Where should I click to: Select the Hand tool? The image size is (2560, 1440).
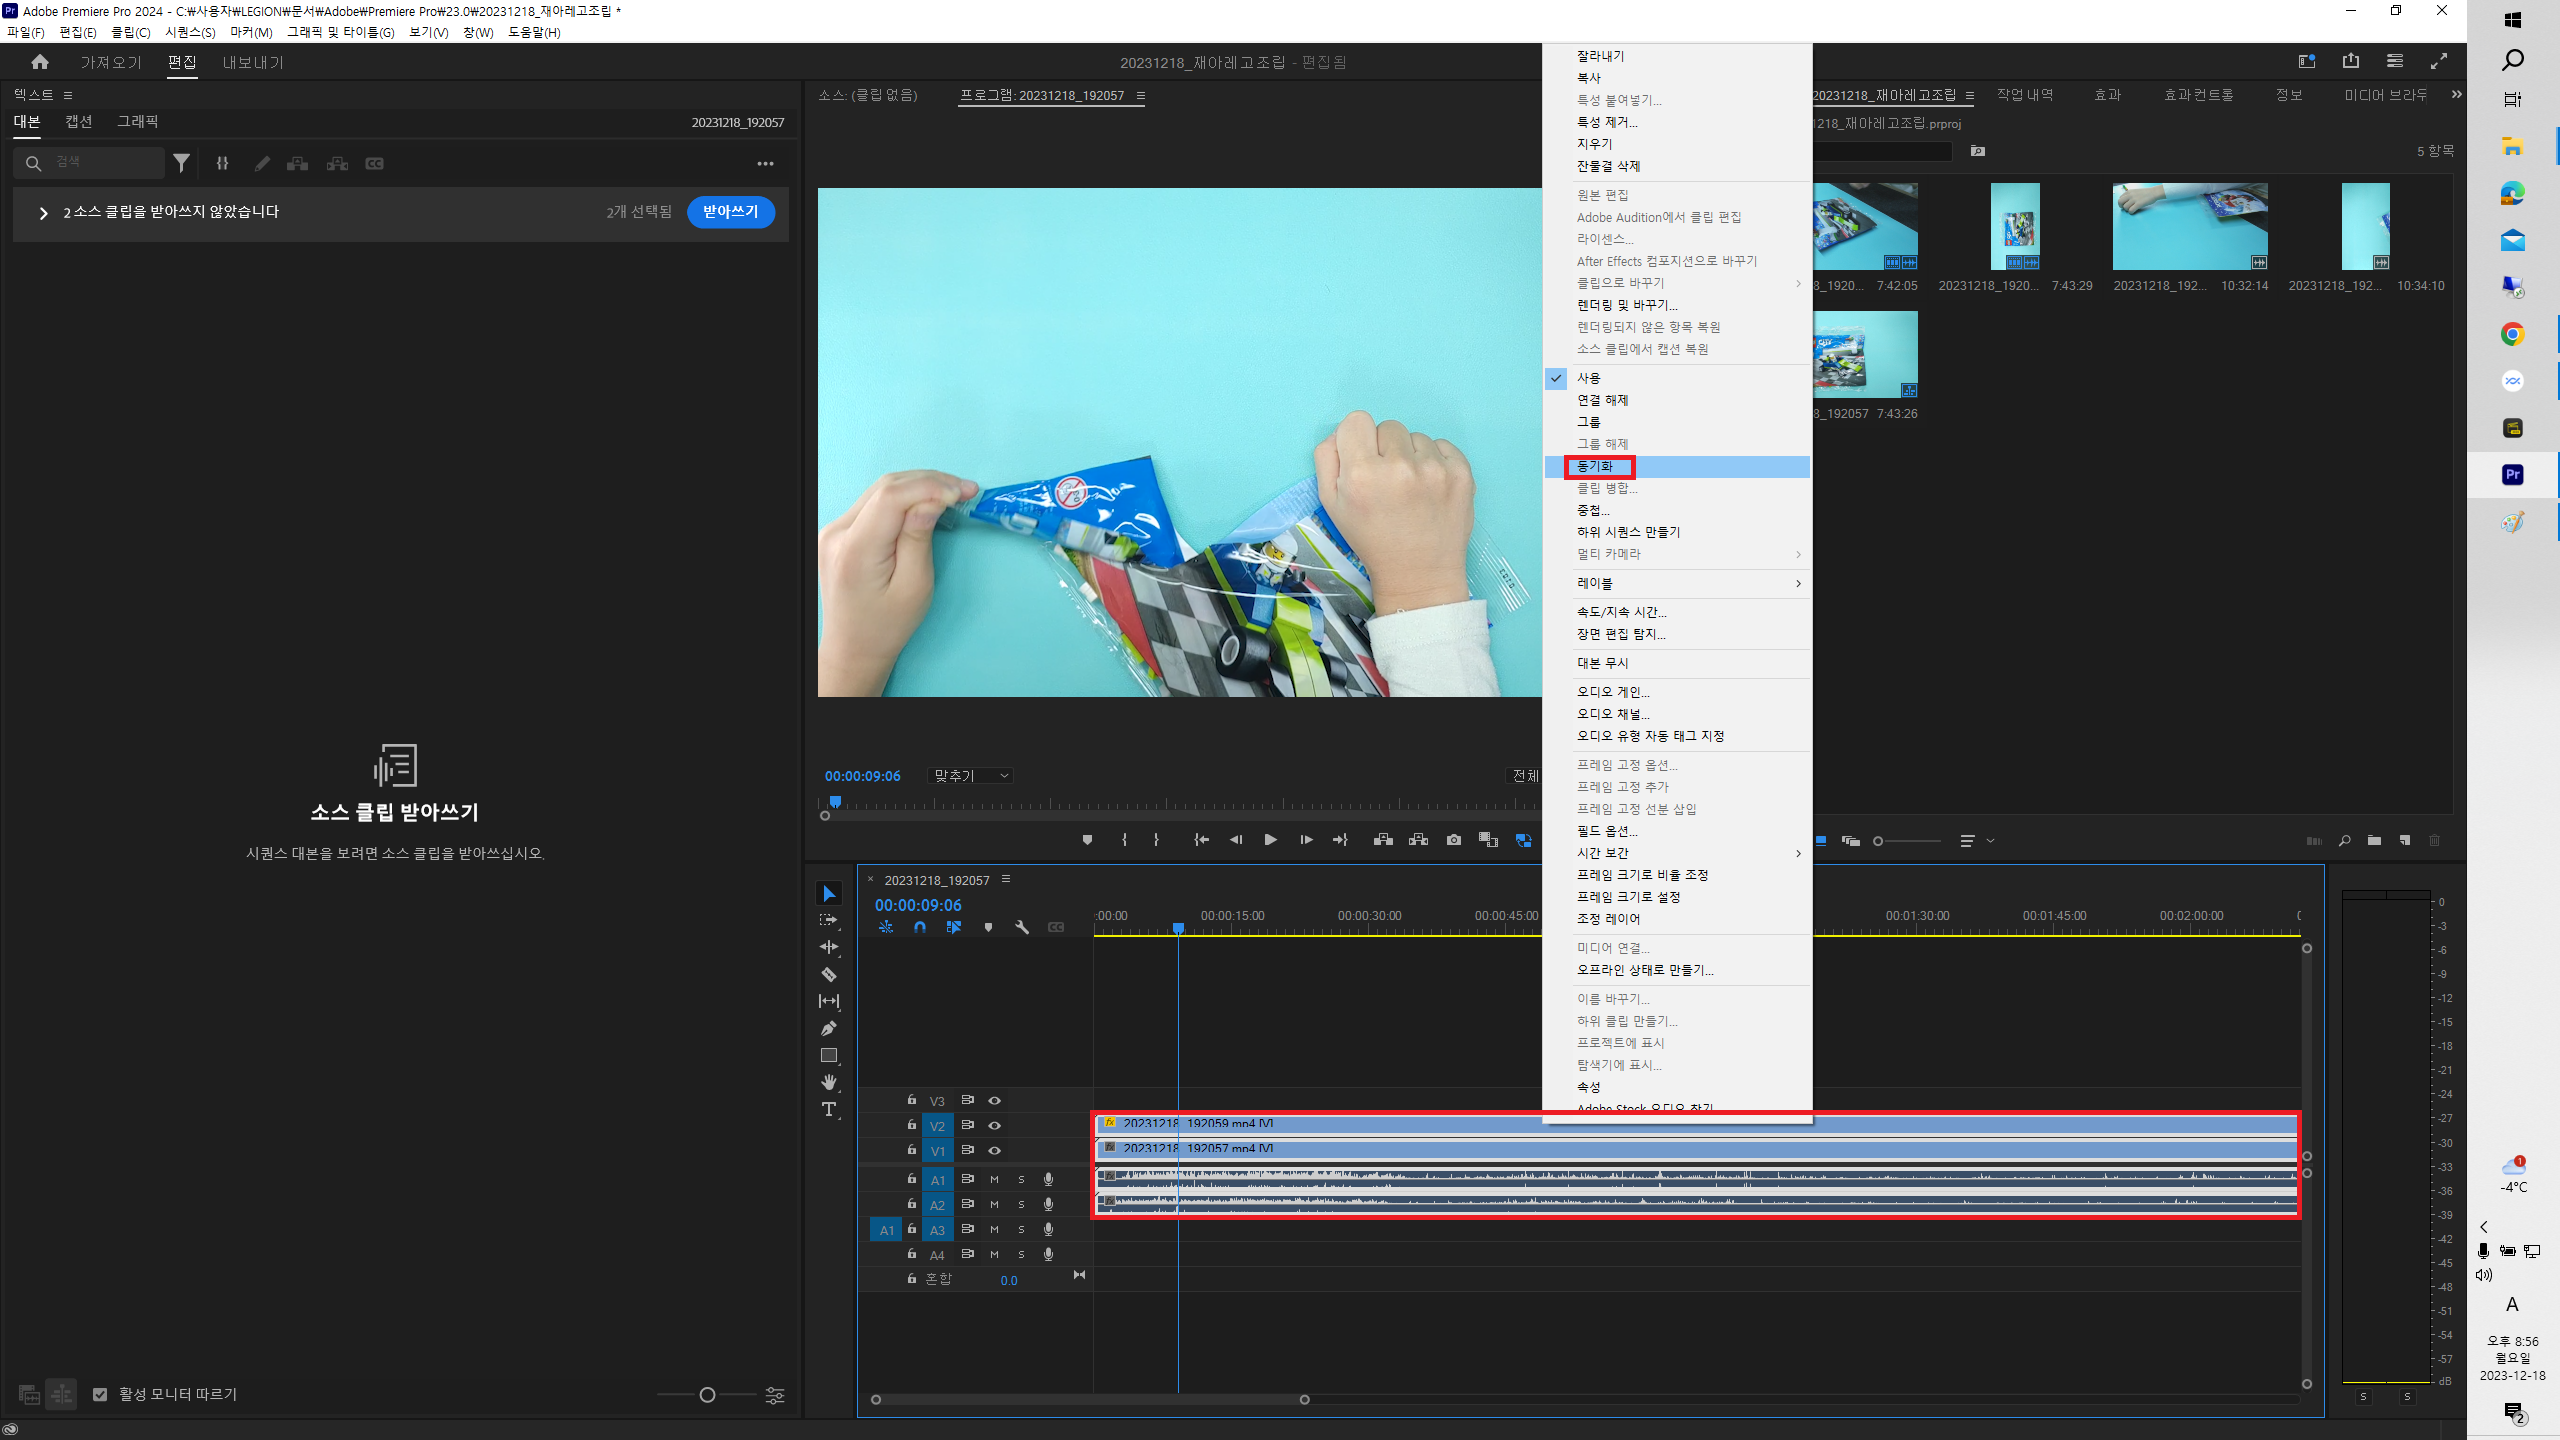(x=828, y=1082)
